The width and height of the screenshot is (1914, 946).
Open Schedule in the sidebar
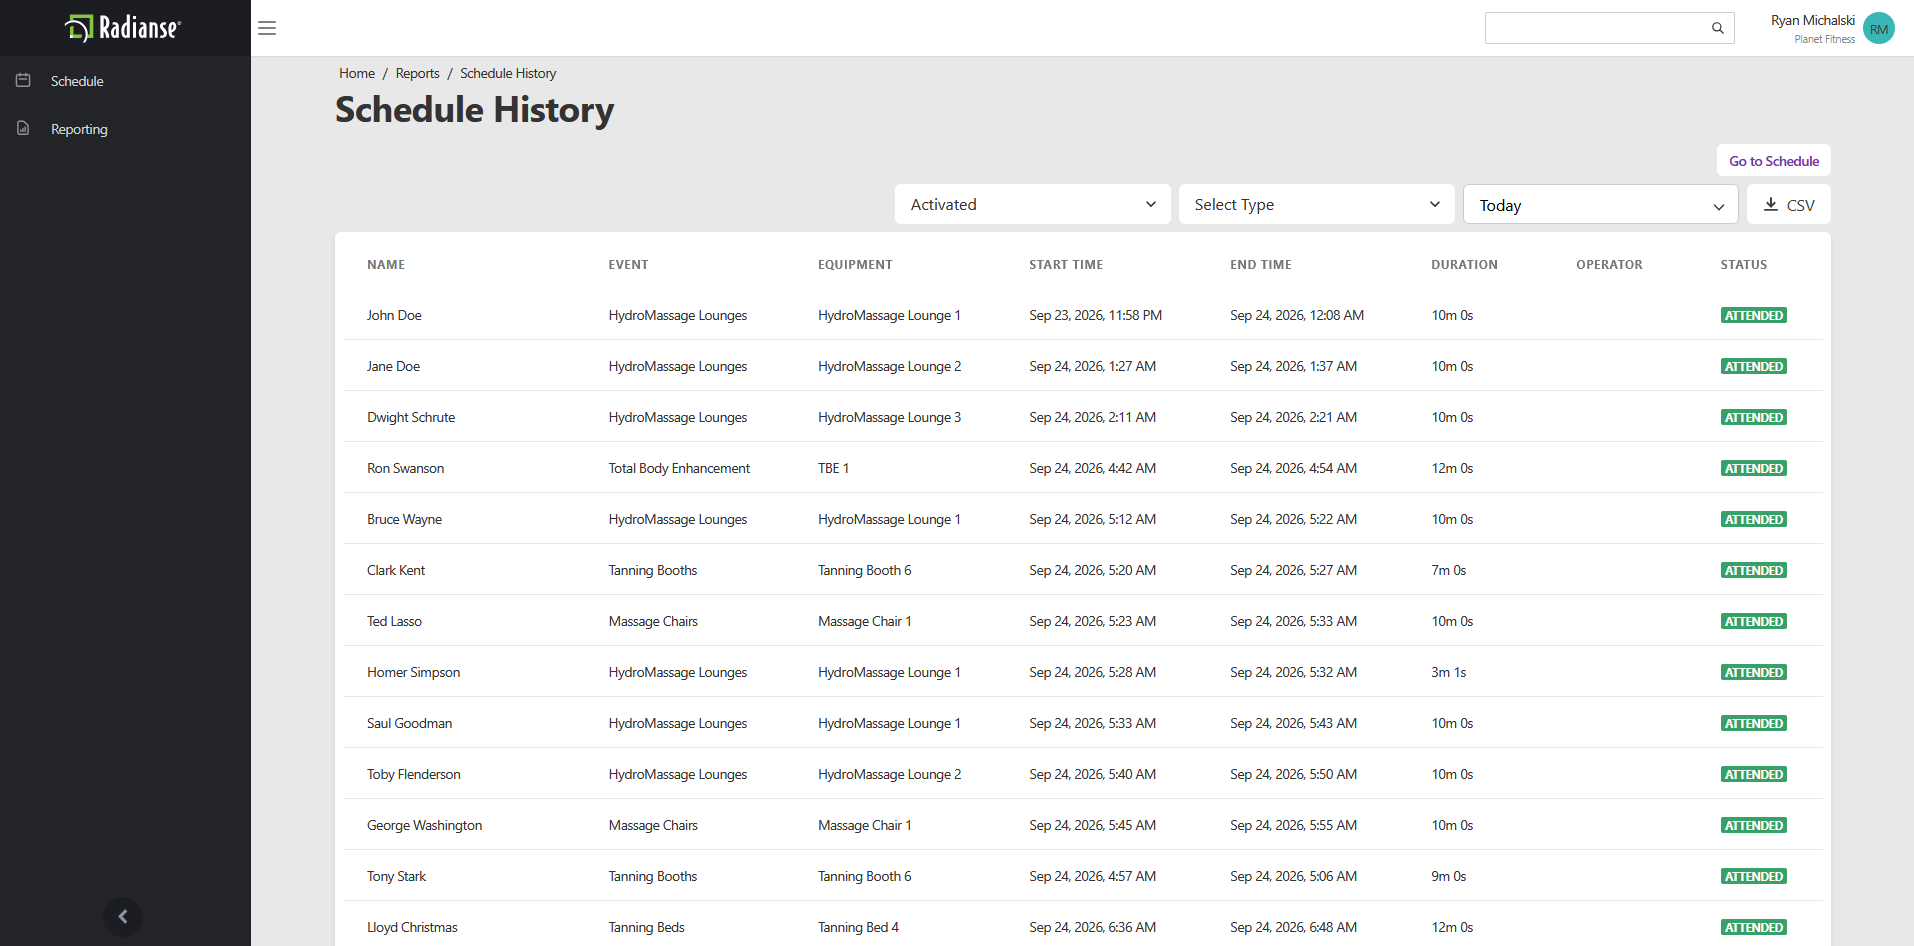77,81
